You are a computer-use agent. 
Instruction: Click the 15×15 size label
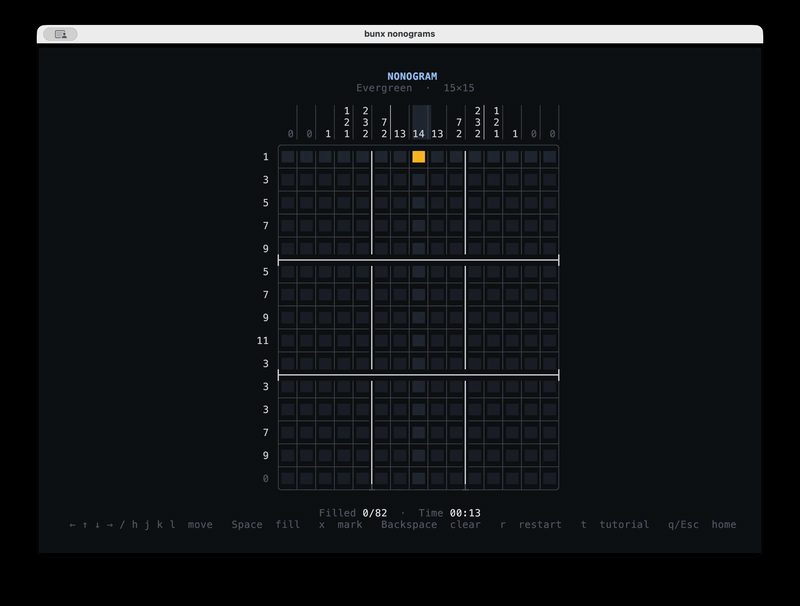[459, 88]
